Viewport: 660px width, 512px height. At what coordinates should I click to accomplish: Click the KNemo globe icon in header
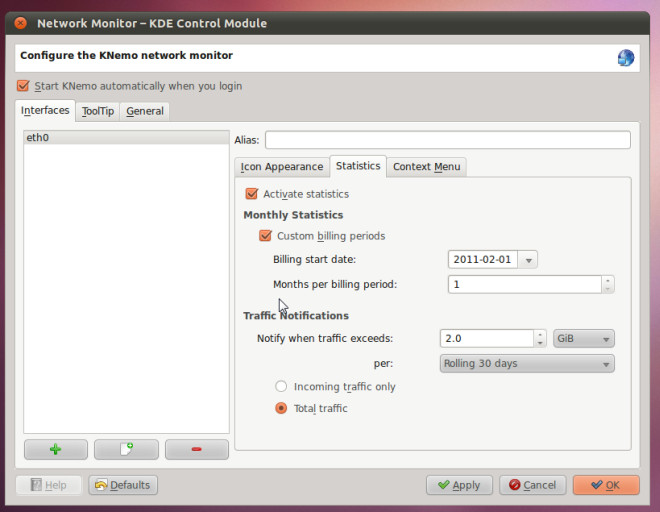(625, 58)
